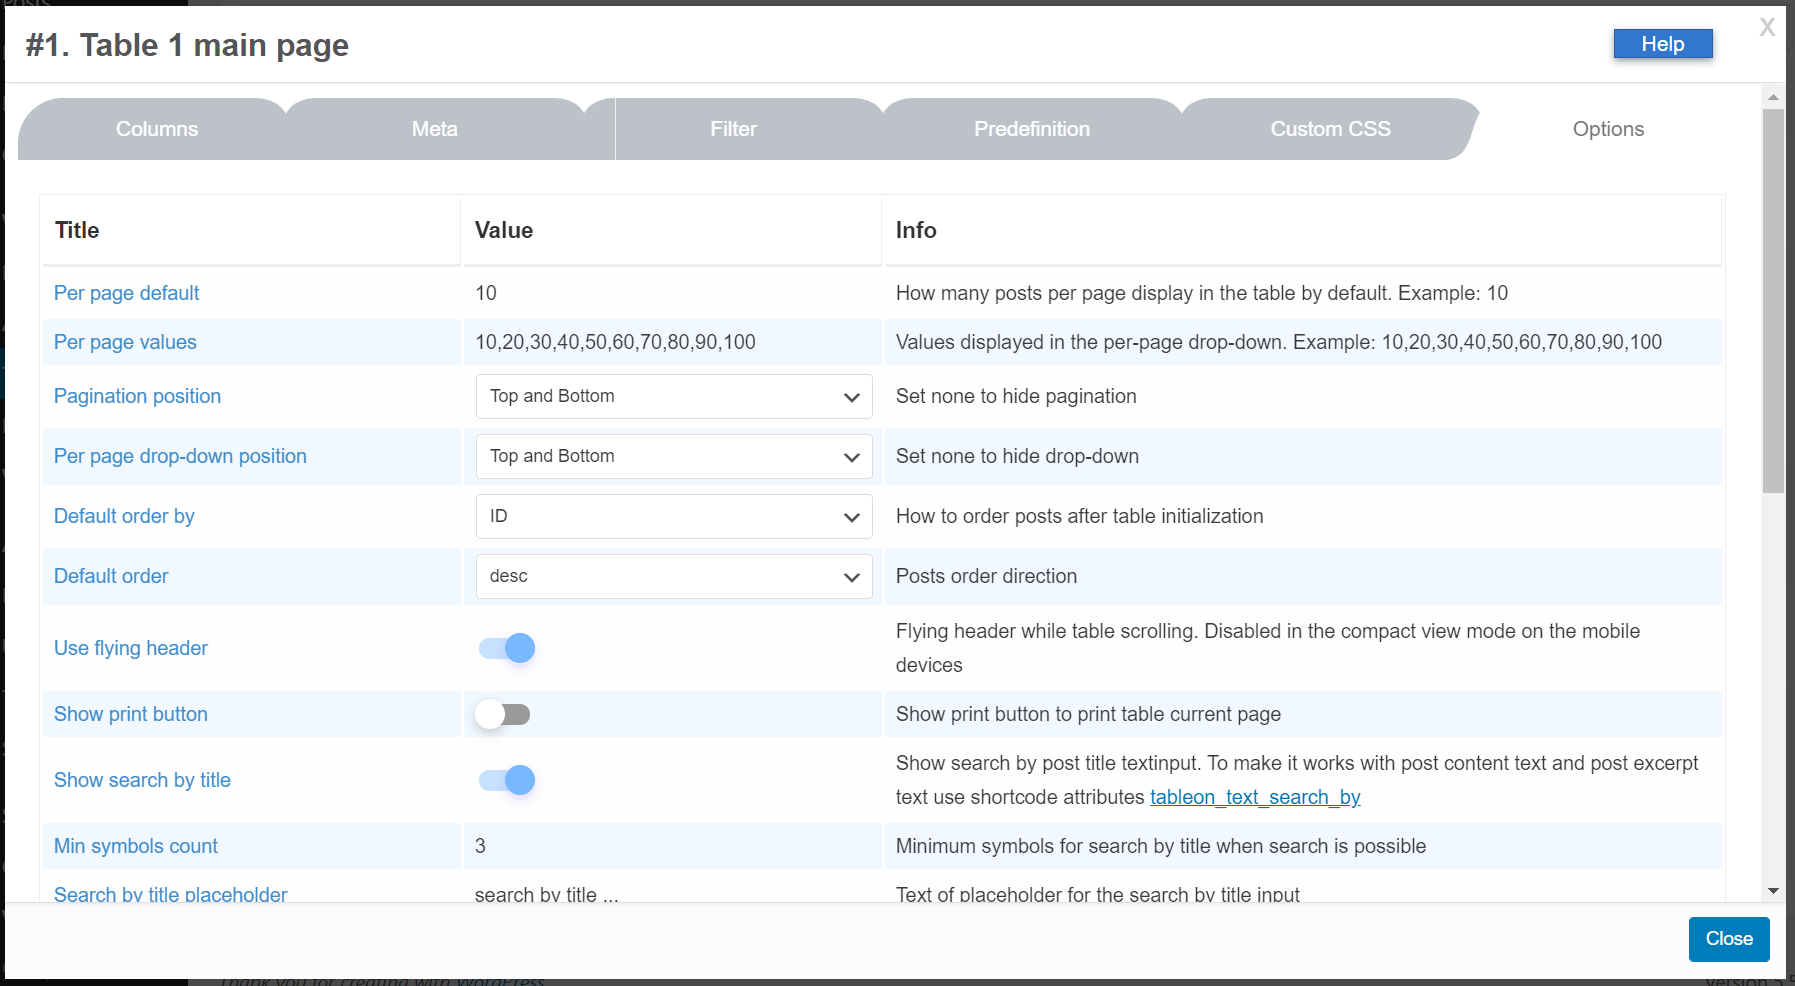This screenshot has height=986, width=1795.
Task: Click the '#1. Table 1 main page' heading
Action: [x=187, y=45]
